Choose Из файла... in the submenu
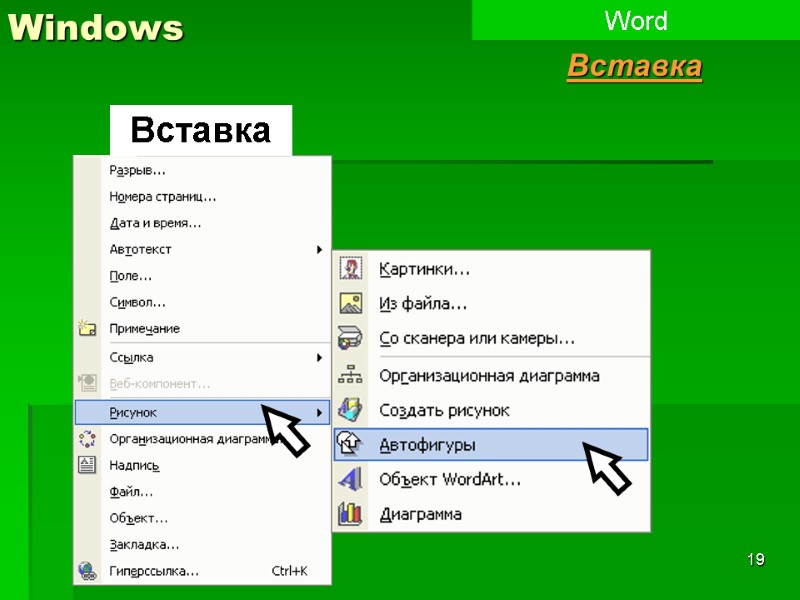The height and width of the screenshot is (600, 800). (x=491, y=304)
